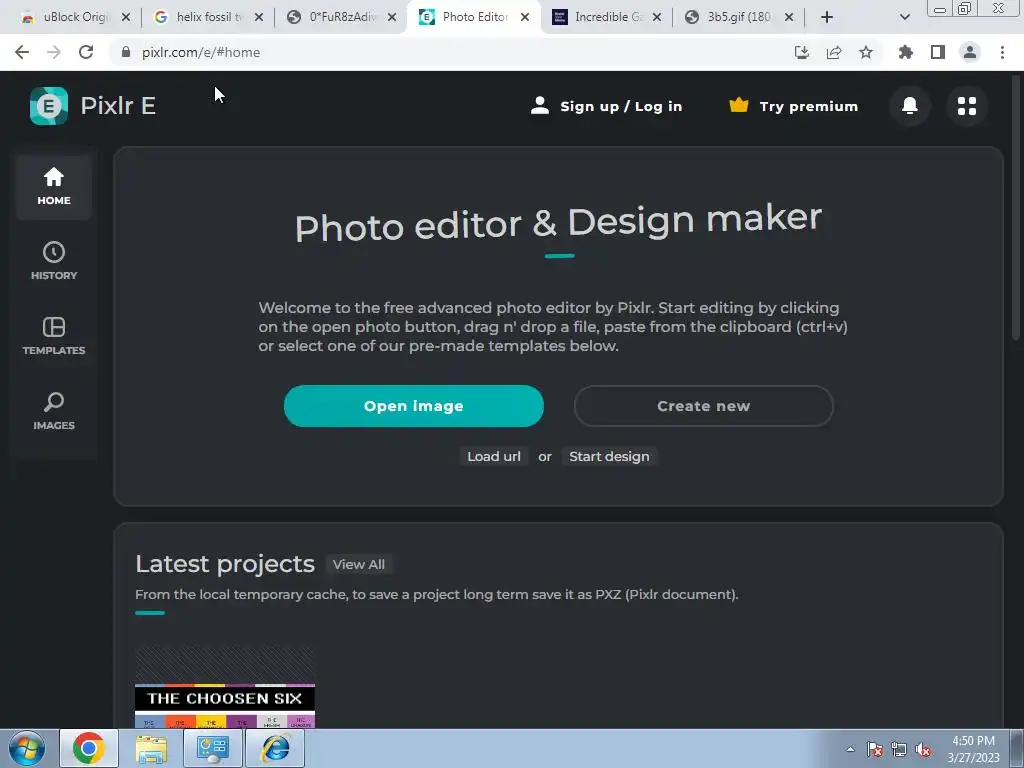Image resolution: width=1024 pixels, height=768 pixels.
Task: Open Internet Explorer from taskbar
Action: click(x=276, y=748)
